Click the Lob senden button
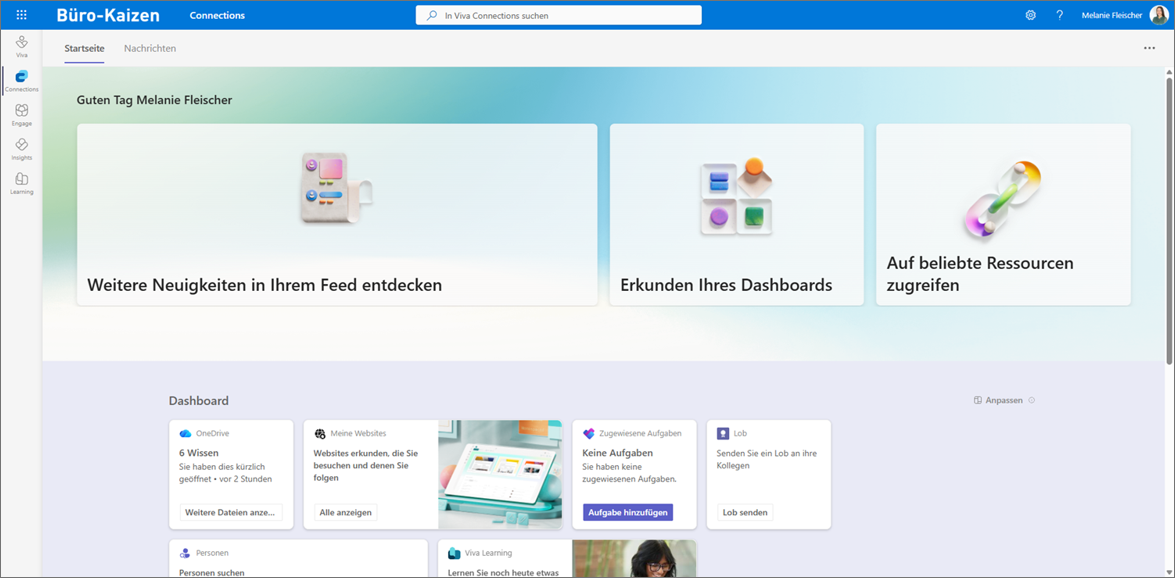This screenshot has height=578, width=1175. pos(745,512)
